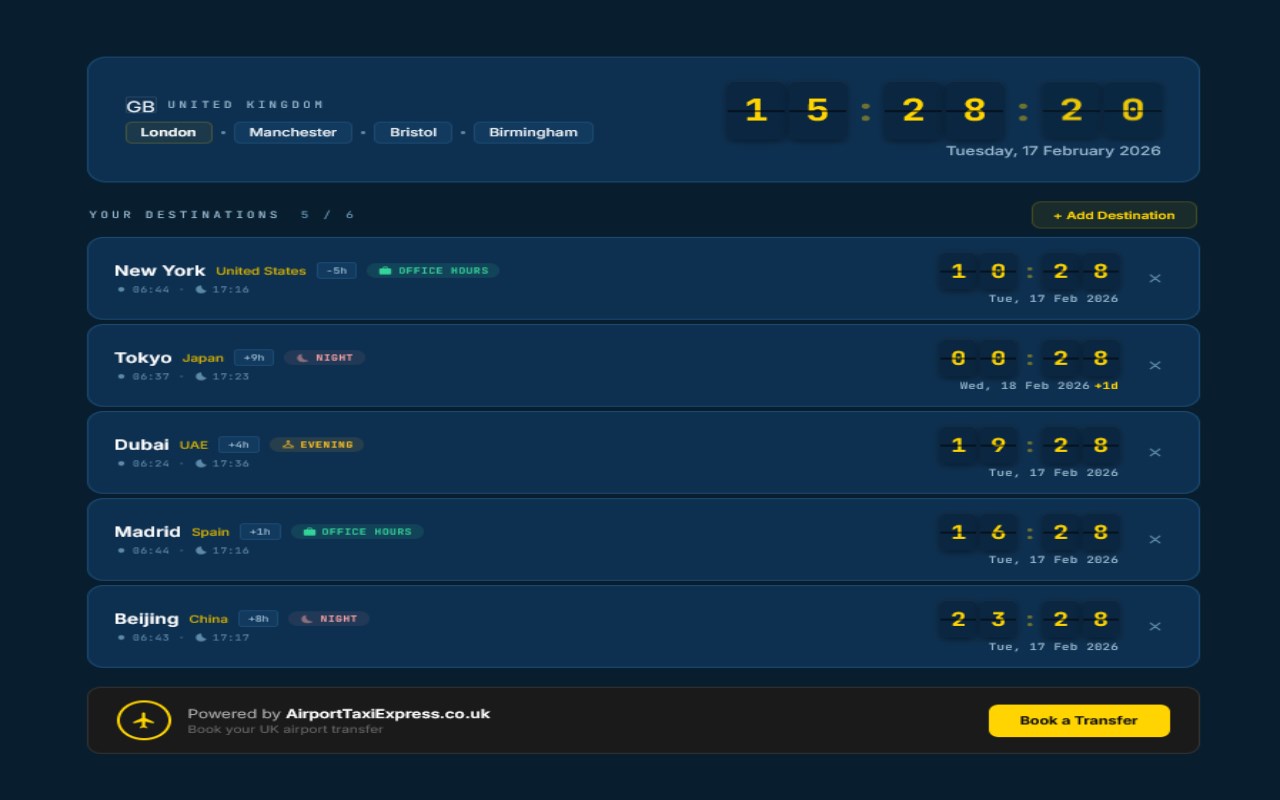Image resolution: width=1280 pixels, height=800 pixels.
Task: Click the Japan country label
Action: [203, 357]
